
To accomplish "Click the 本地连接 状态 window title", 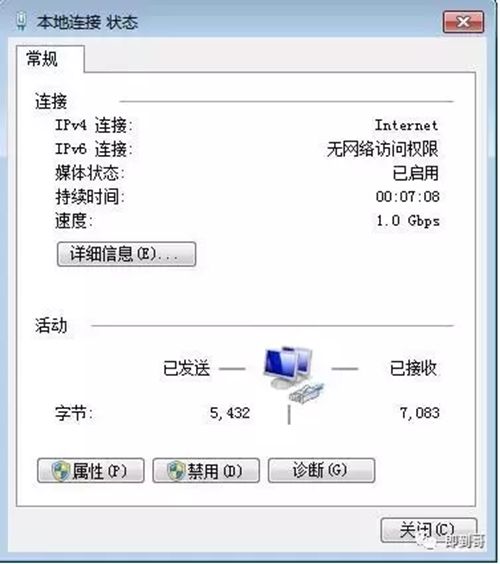I will tap(87, 23).
